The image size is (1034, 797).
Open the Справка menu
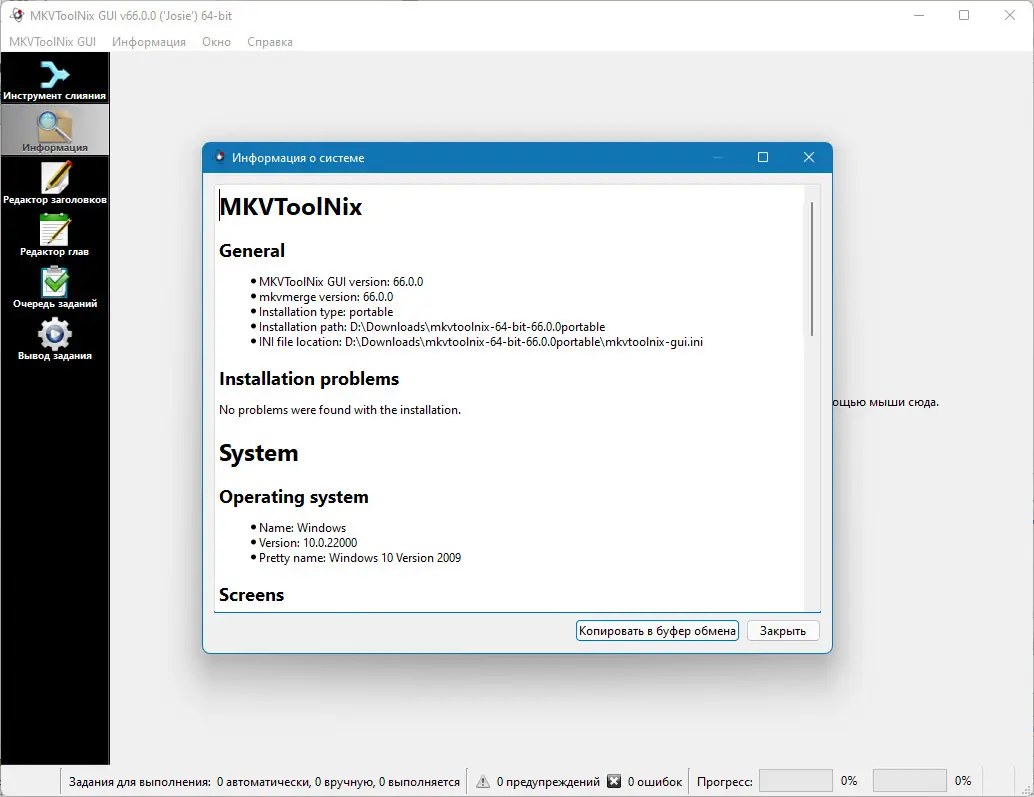[x=270, y=42]
